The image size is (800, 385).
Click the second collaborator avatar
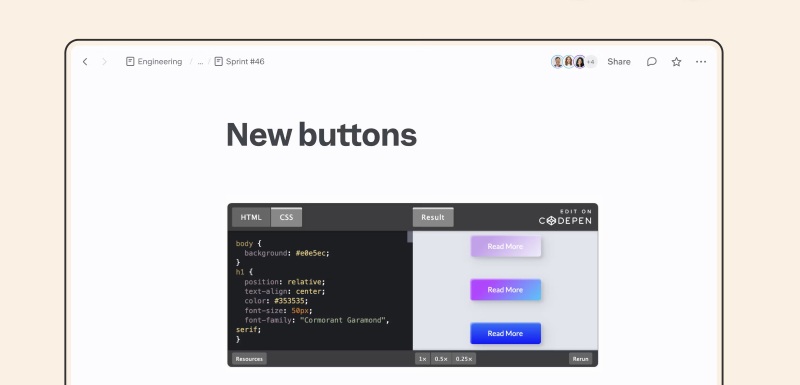pyautogui.click(x=568, y=62)
